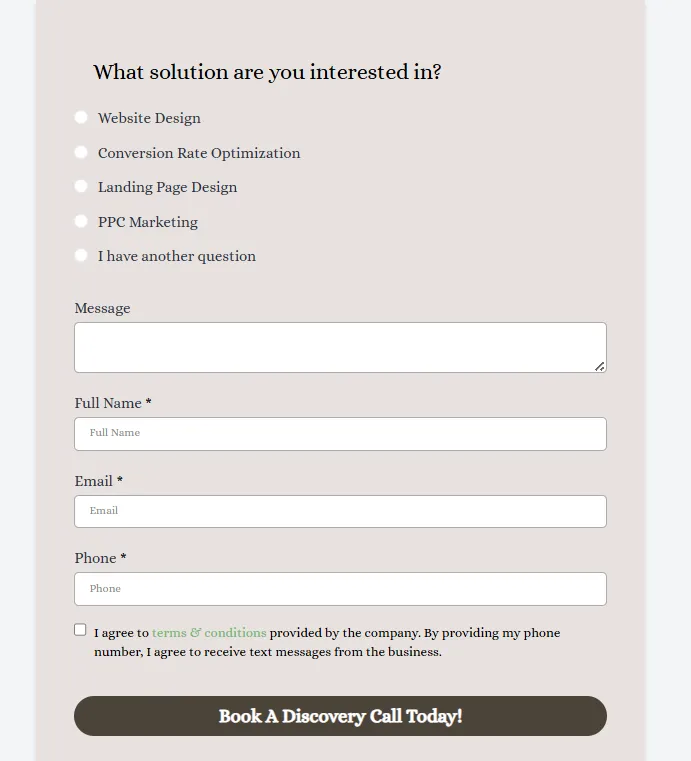
Task: Click the Message box resize handle
Action: [600, 367]
